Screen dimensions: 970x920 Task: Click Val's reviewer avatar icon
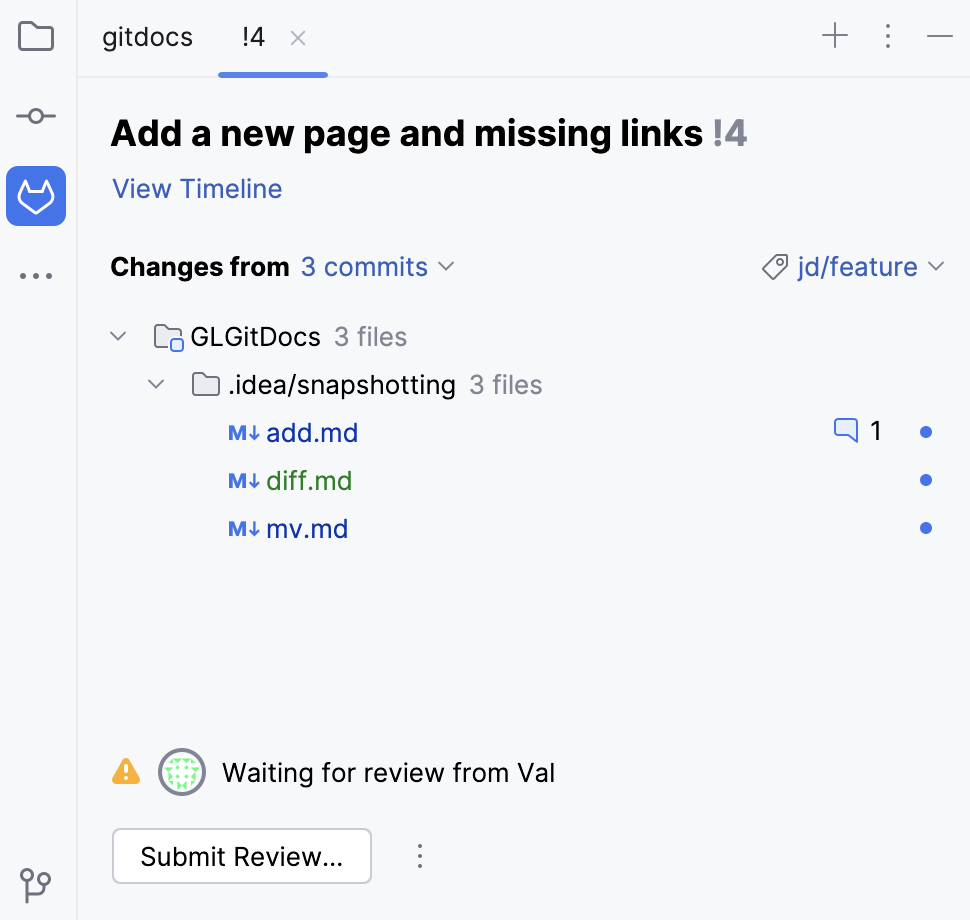(182, 771)
